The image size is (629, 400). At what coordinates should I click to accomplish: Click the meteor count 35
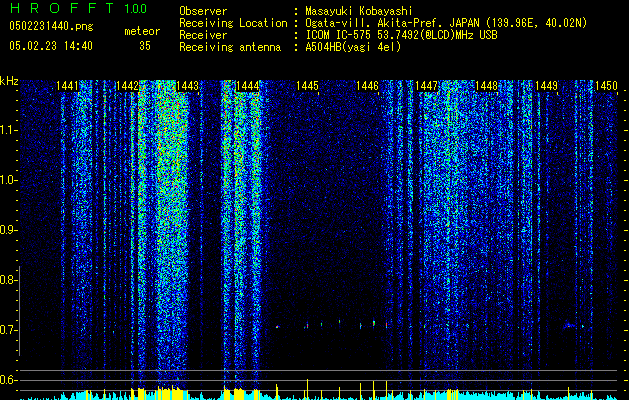(x=145, y=46)
